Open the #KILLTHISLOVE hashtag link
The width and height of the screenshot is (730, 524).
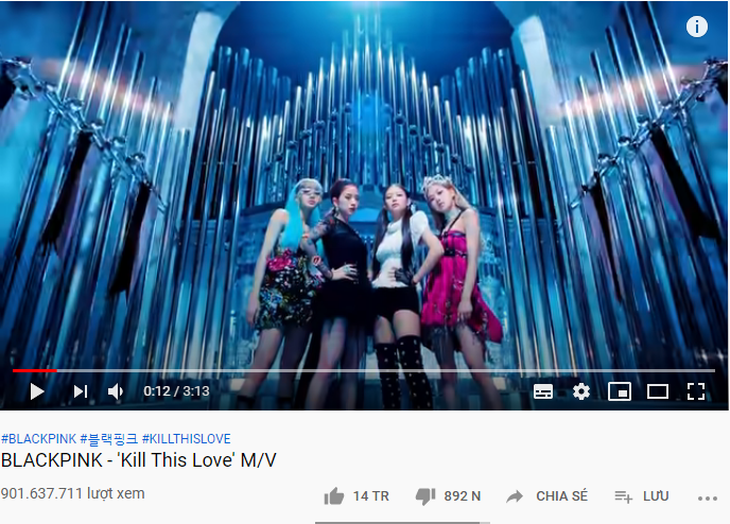point(186,438)
